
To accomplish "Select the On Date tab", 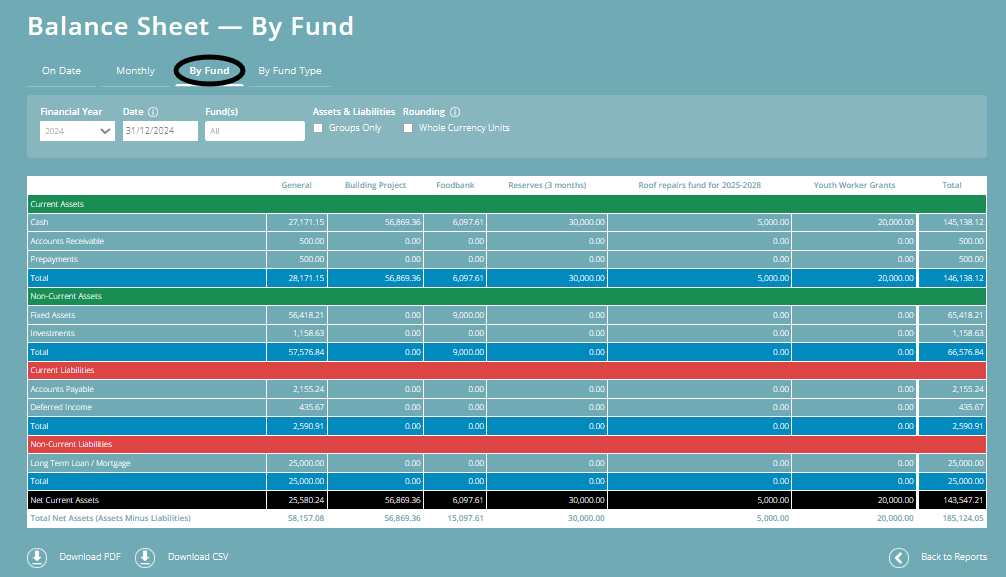I will [x=61, y=71].
